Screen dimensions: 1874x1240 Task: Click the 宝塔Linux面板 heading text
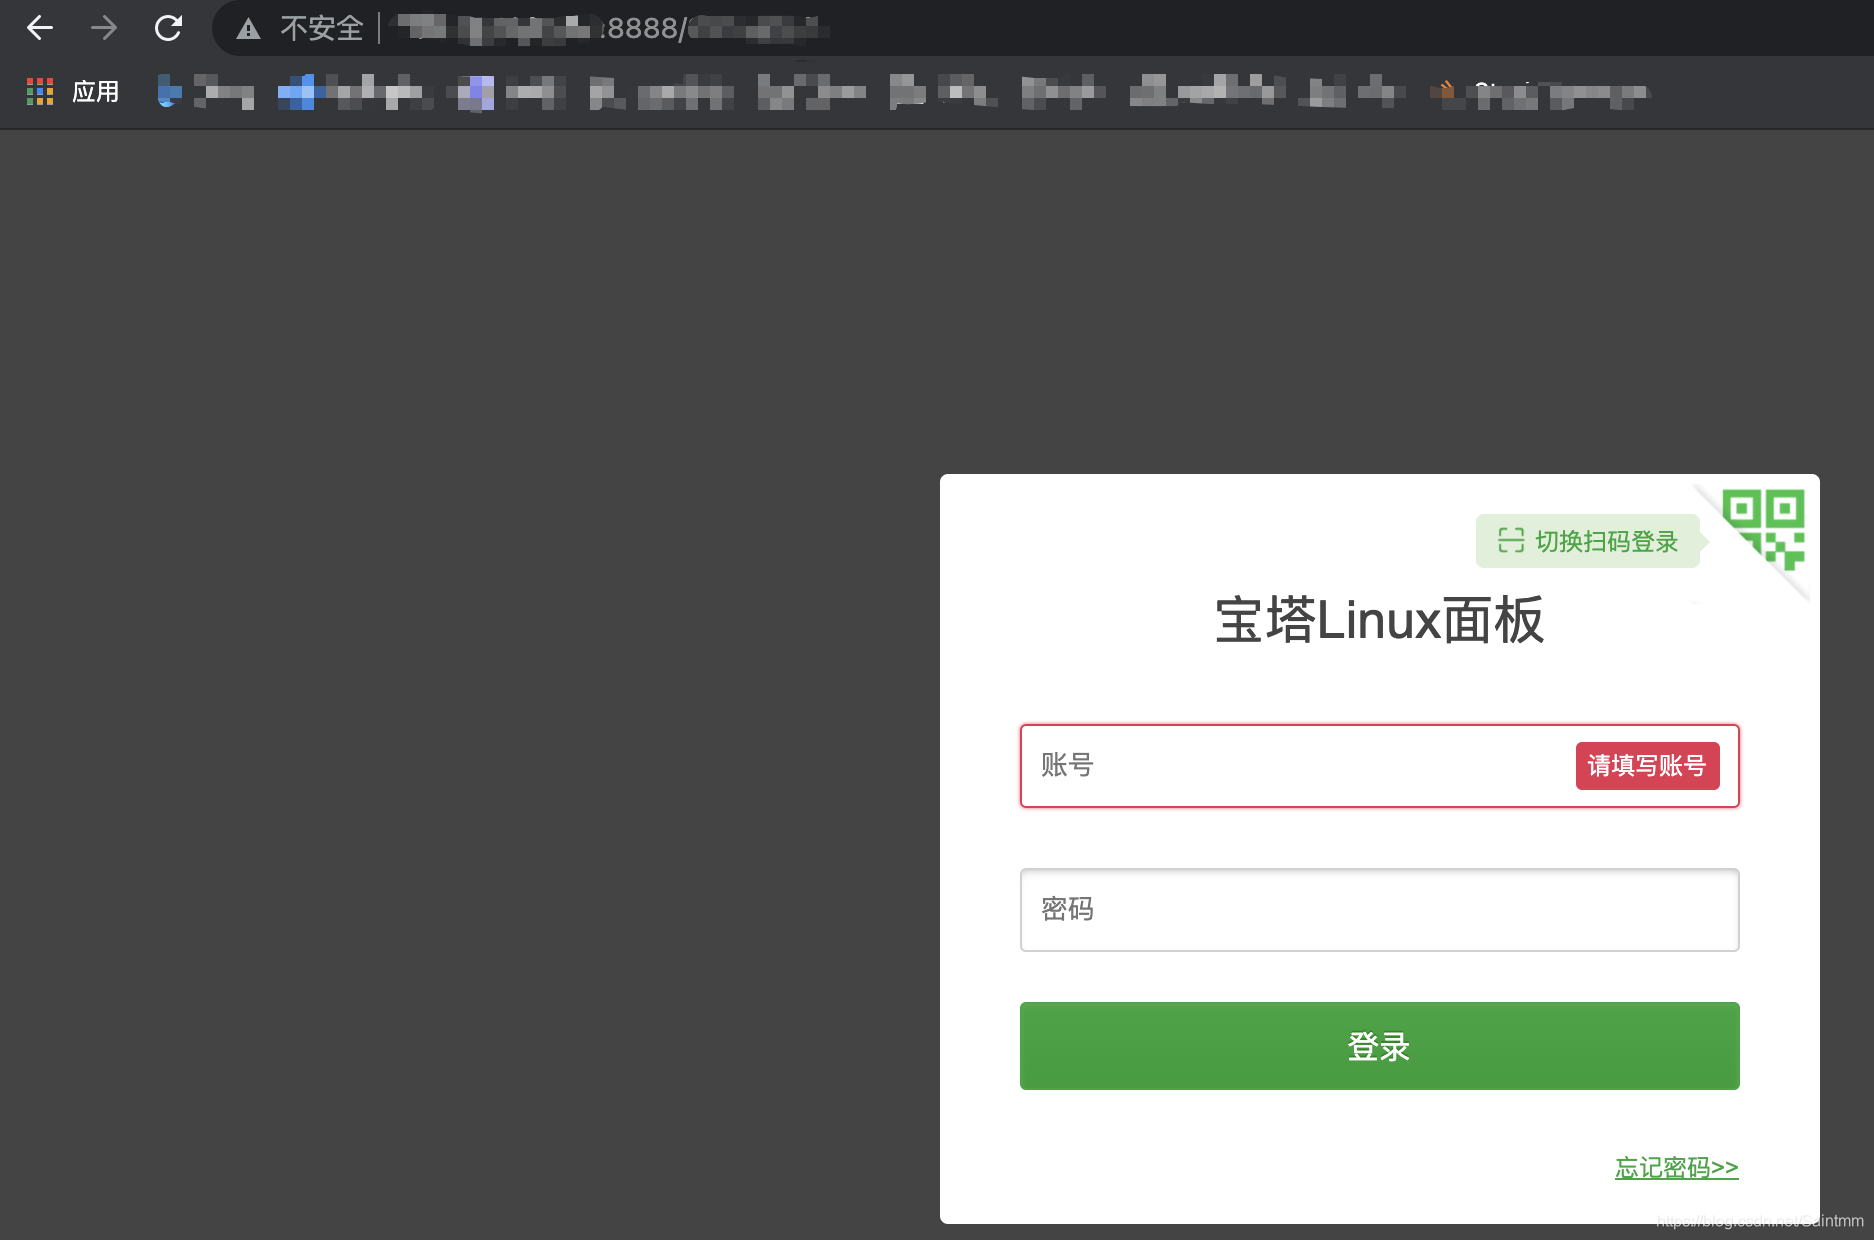click(1379, 620)
